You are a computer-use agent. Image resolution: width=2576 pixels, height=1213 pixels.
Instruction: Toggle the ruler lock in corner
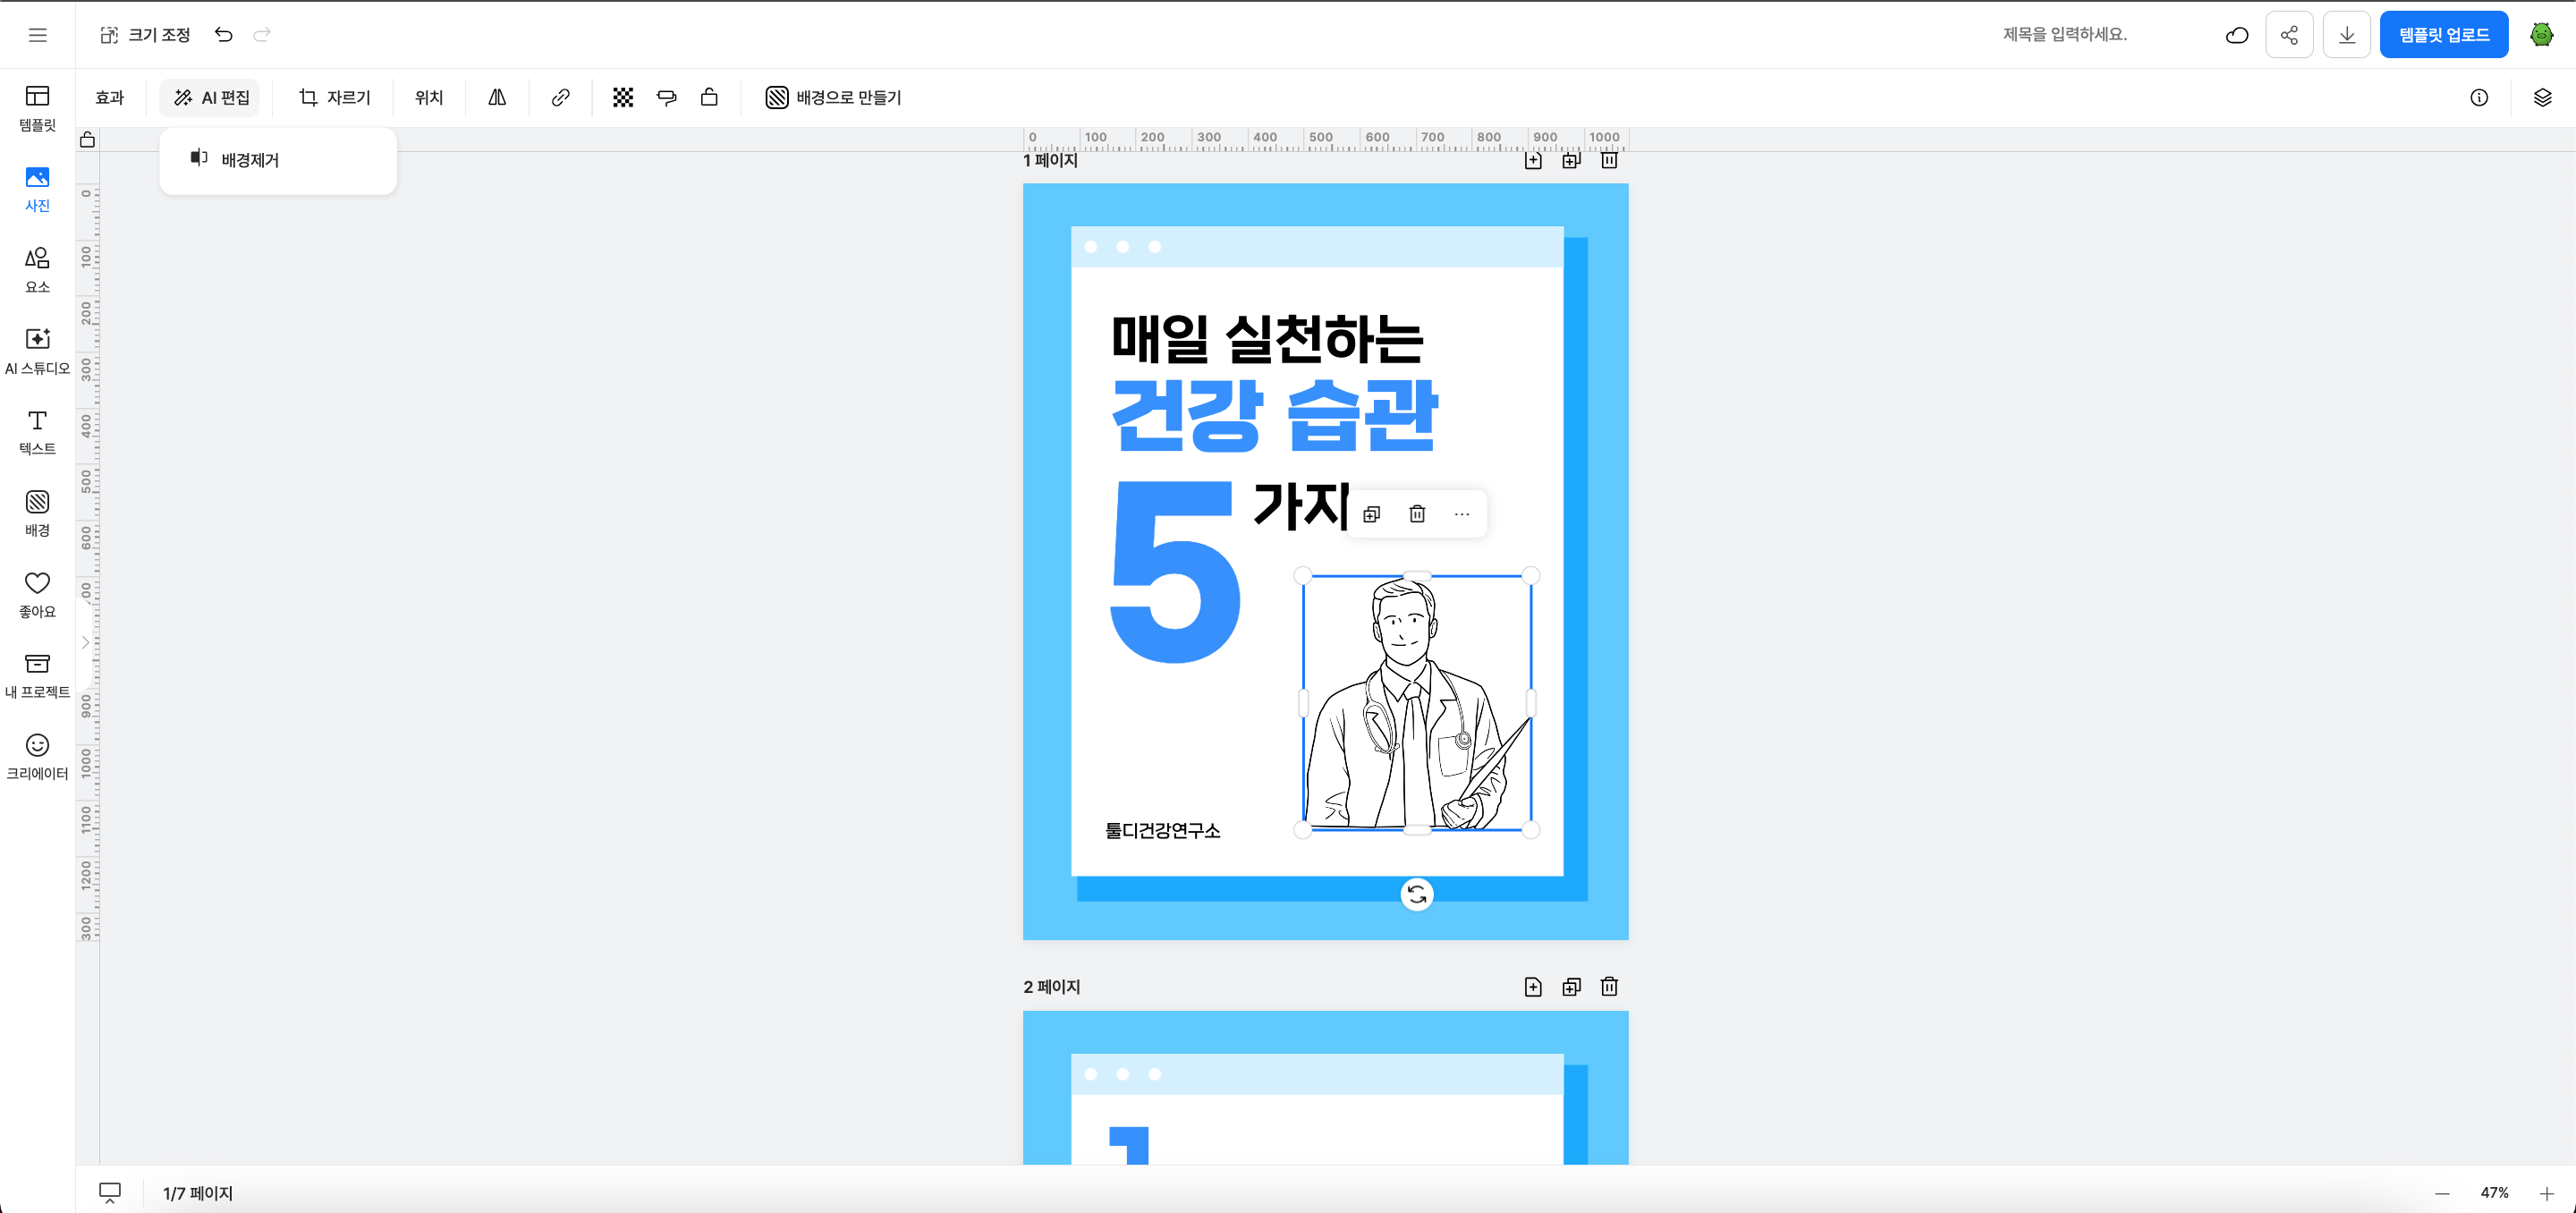[88, 140]
